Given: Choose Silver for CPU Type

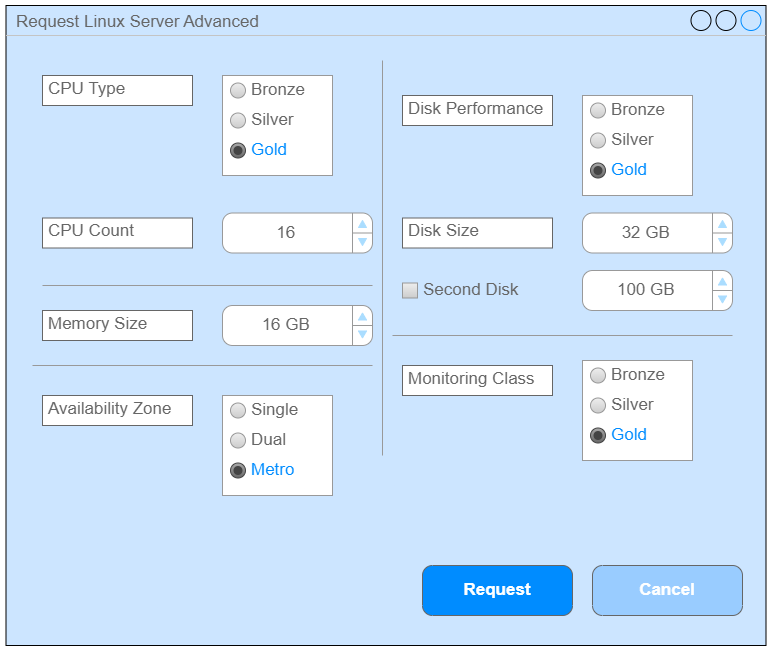Looking at the screenshot, I should [238, 121].
